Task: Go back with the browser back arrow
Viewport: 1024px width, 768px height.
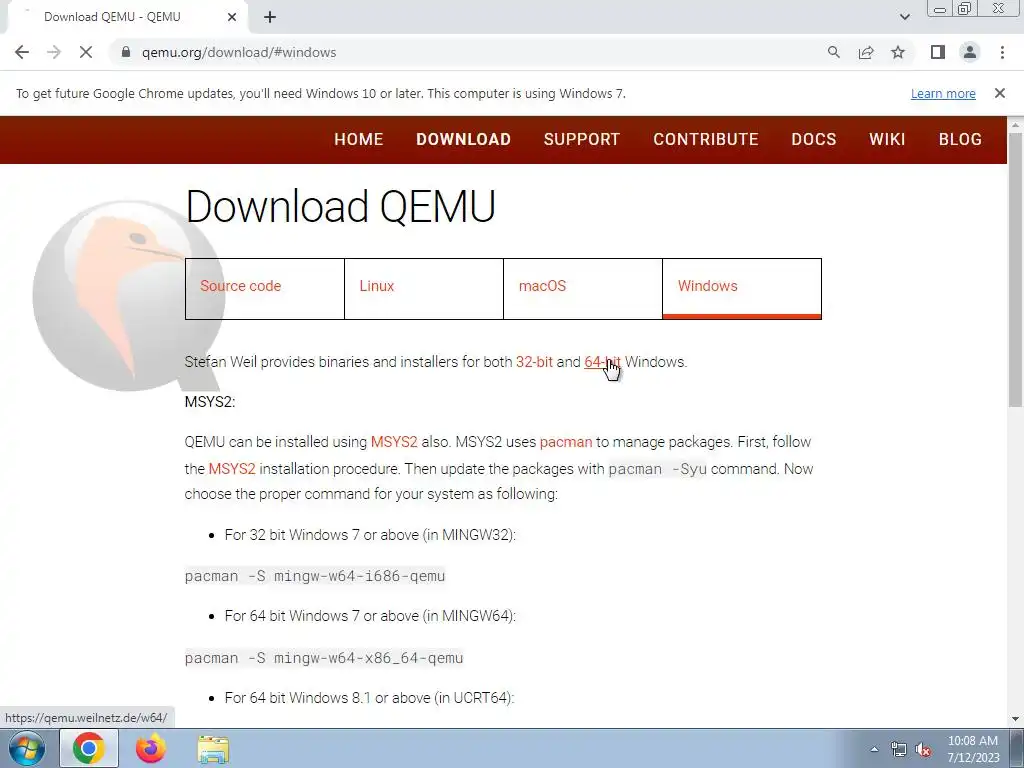Action: point(22,52)
